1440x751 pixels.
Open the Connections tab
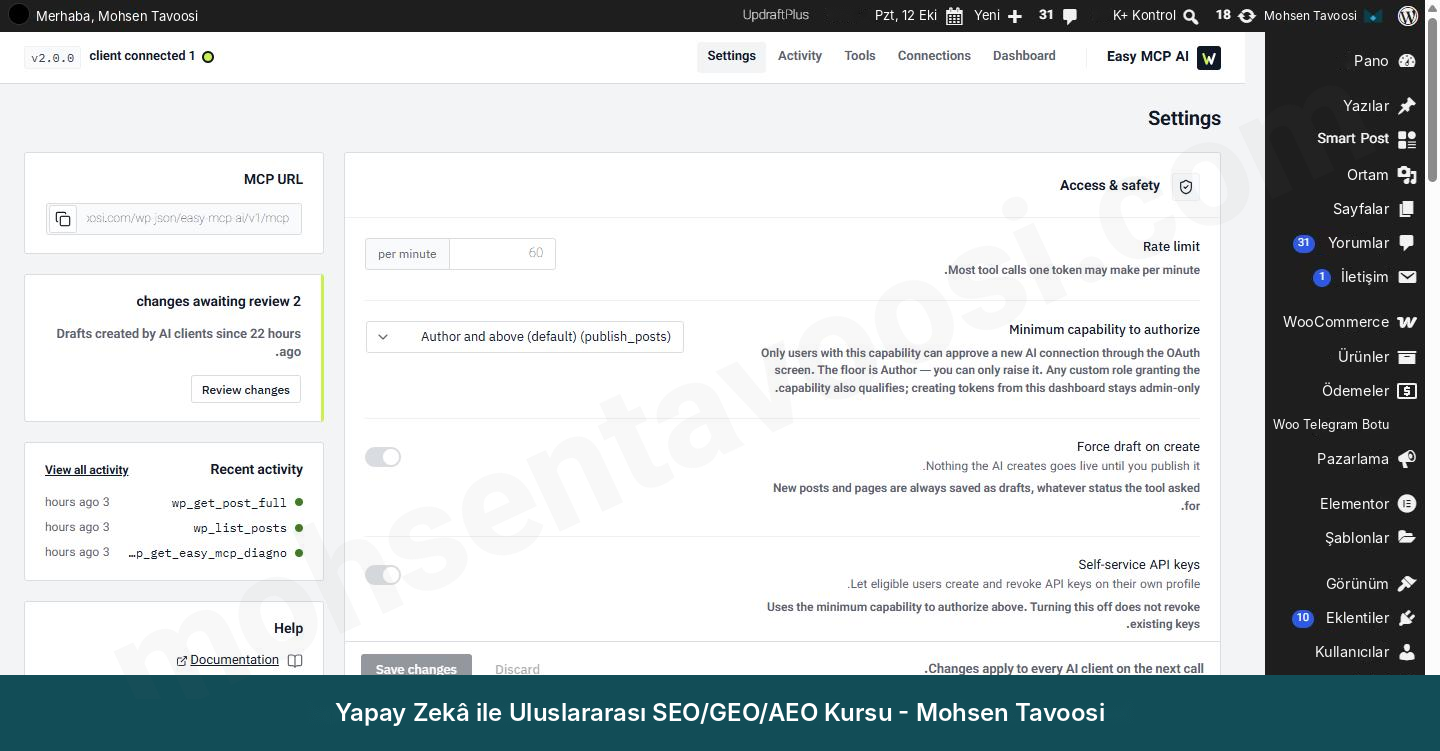pyautogui.click(x=934, y=56)
